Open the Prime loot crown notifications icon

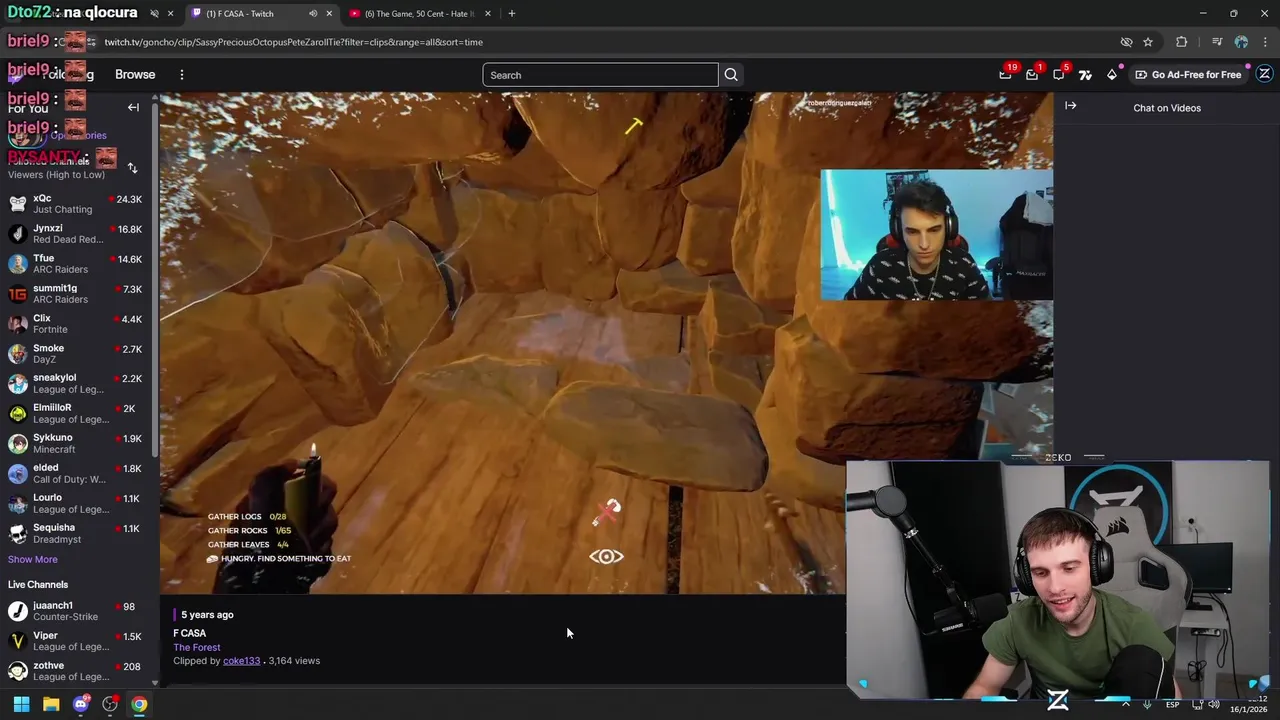tap(1005, 75)
